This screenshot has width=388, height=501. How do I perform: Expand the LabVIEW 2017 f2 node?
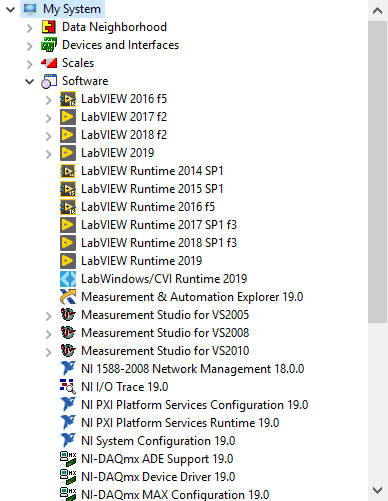click(x=49, y=118)
